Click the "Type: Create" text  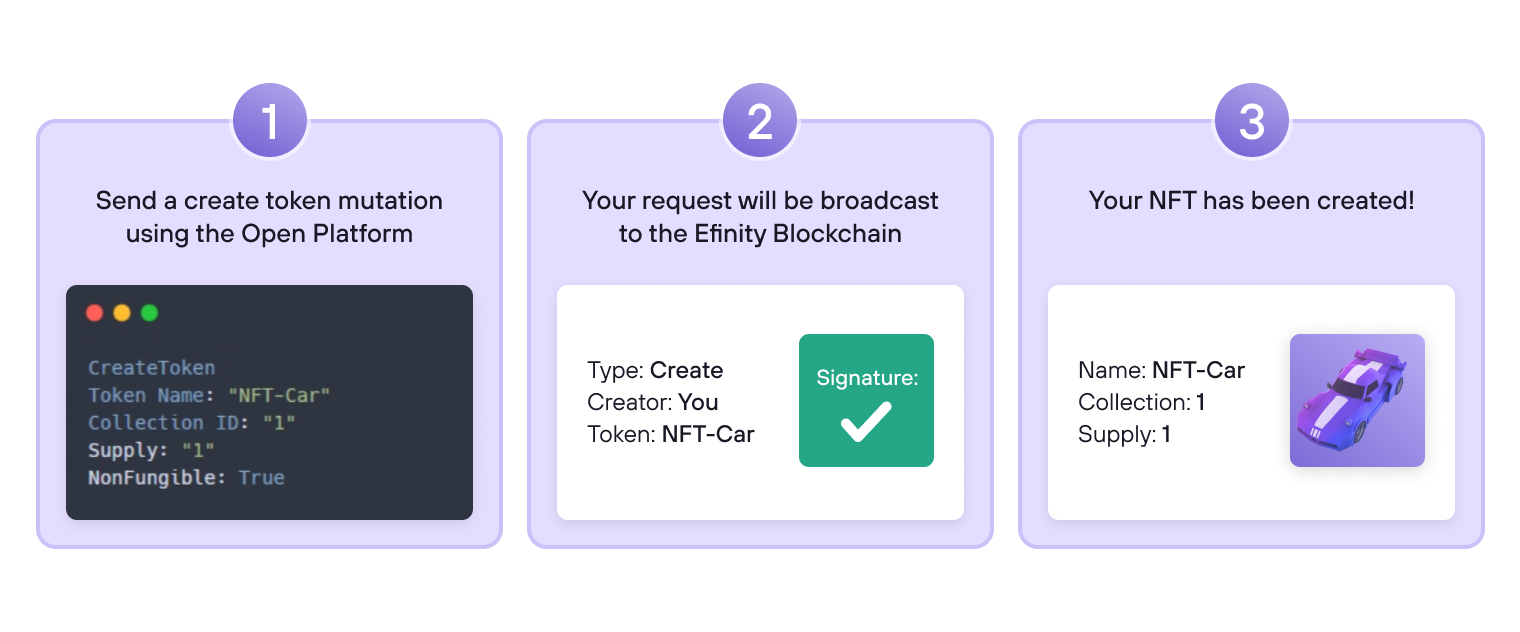[655, 370]
